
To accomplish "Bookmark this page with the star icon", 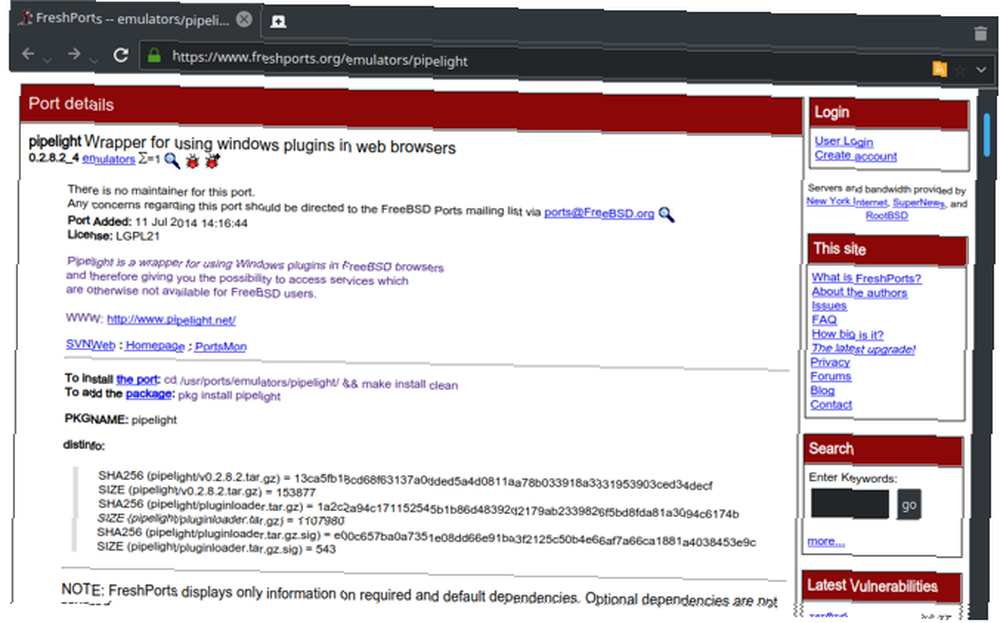I will 960,70.
